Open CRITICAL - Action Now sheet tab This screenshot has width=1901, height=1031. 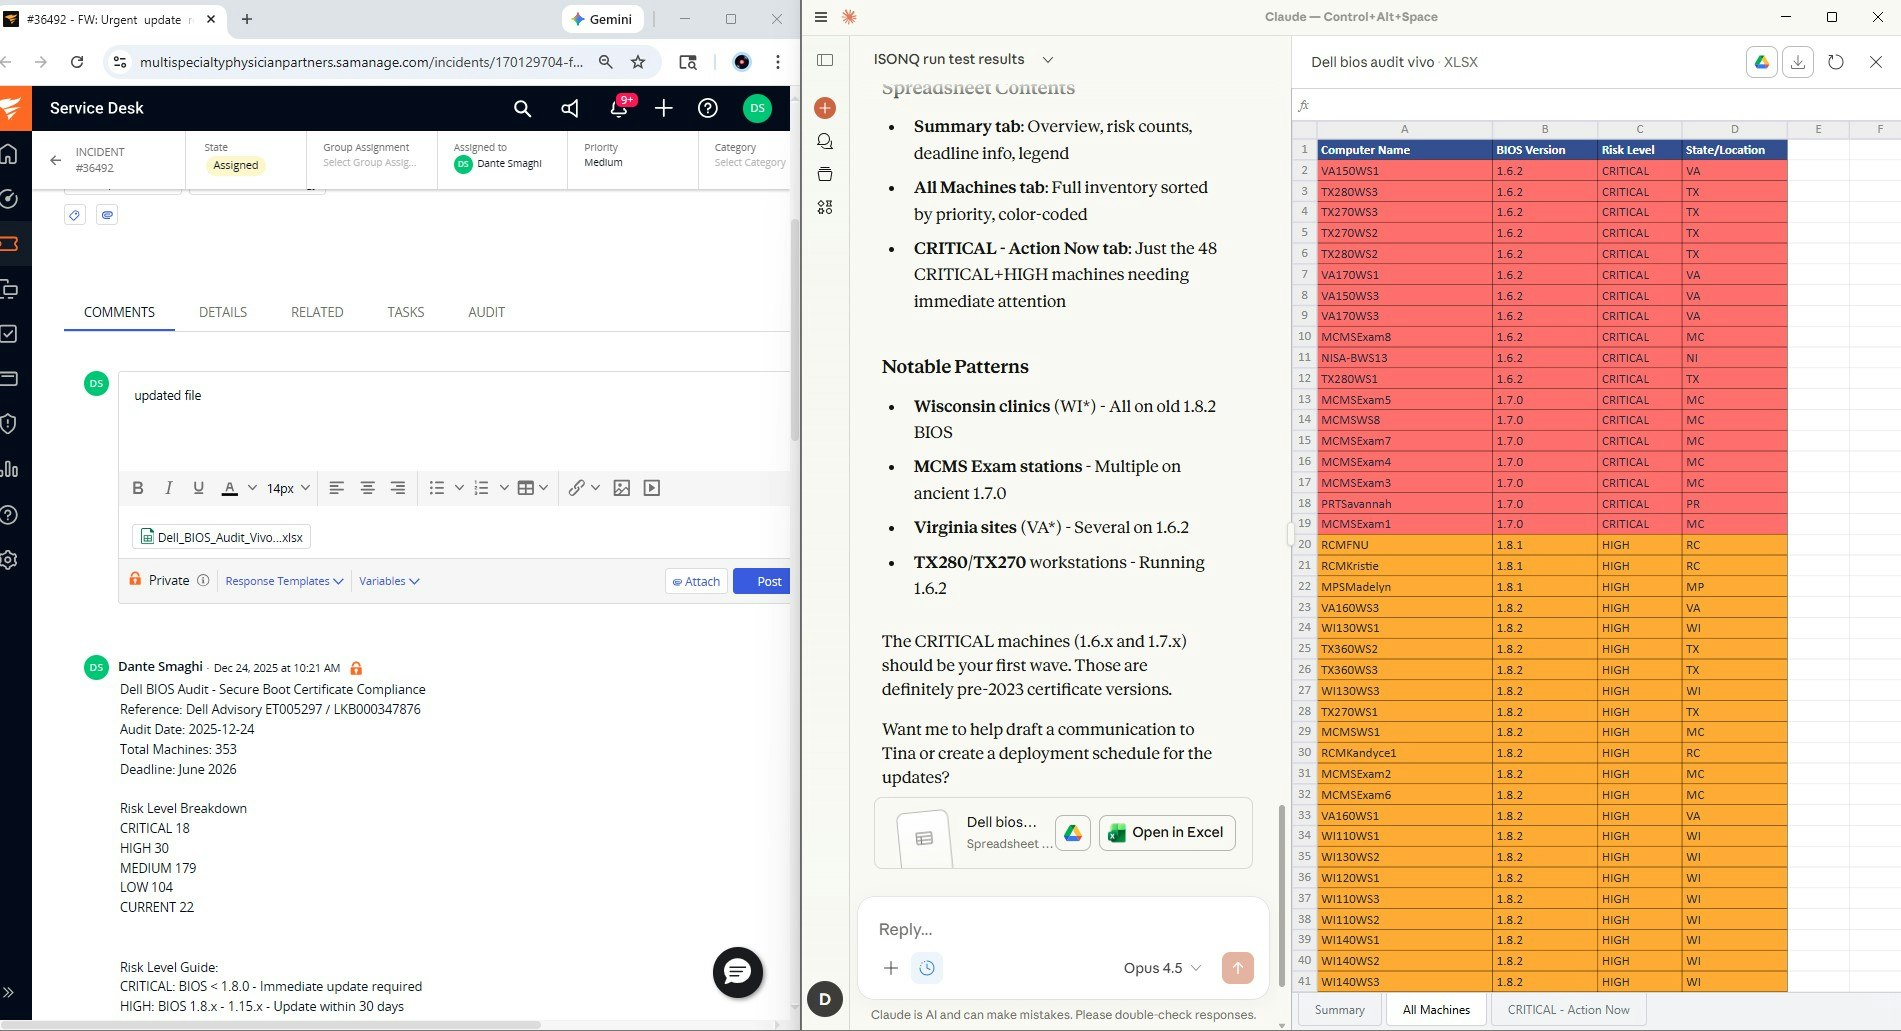click(1568, 1010)
